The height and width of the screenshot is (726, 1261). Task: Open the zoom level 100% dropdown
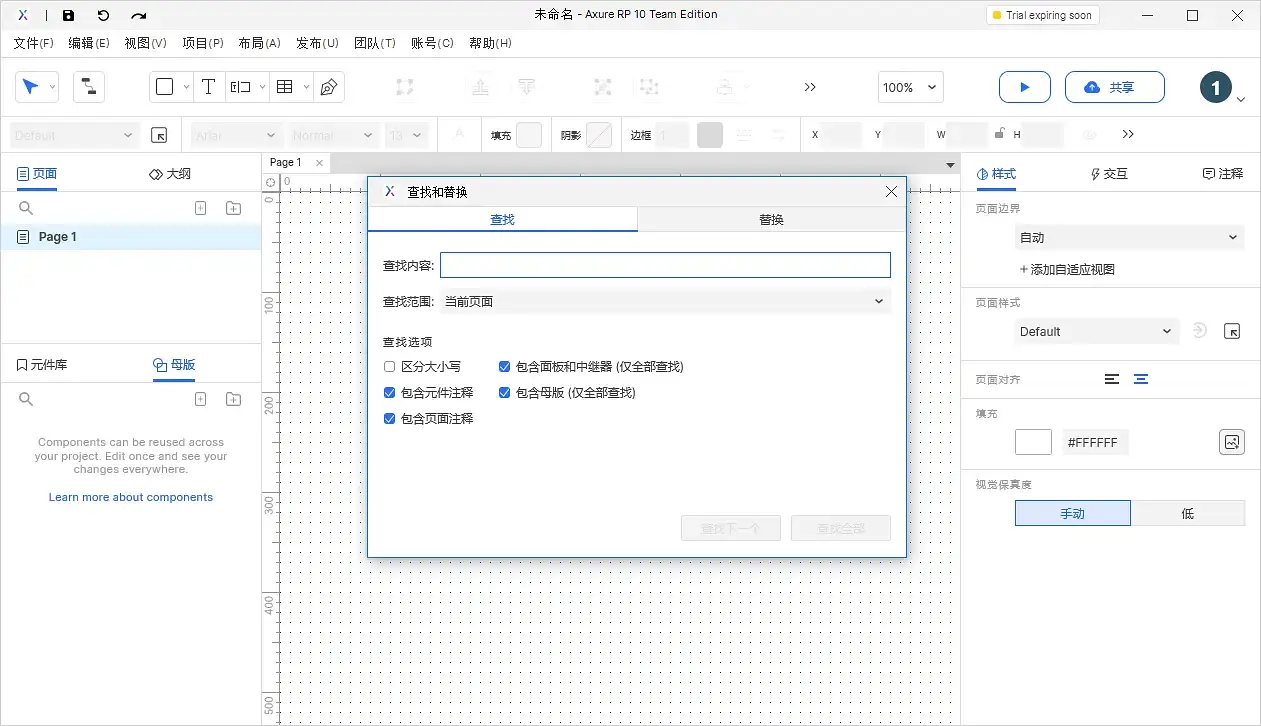click(909, 87)
